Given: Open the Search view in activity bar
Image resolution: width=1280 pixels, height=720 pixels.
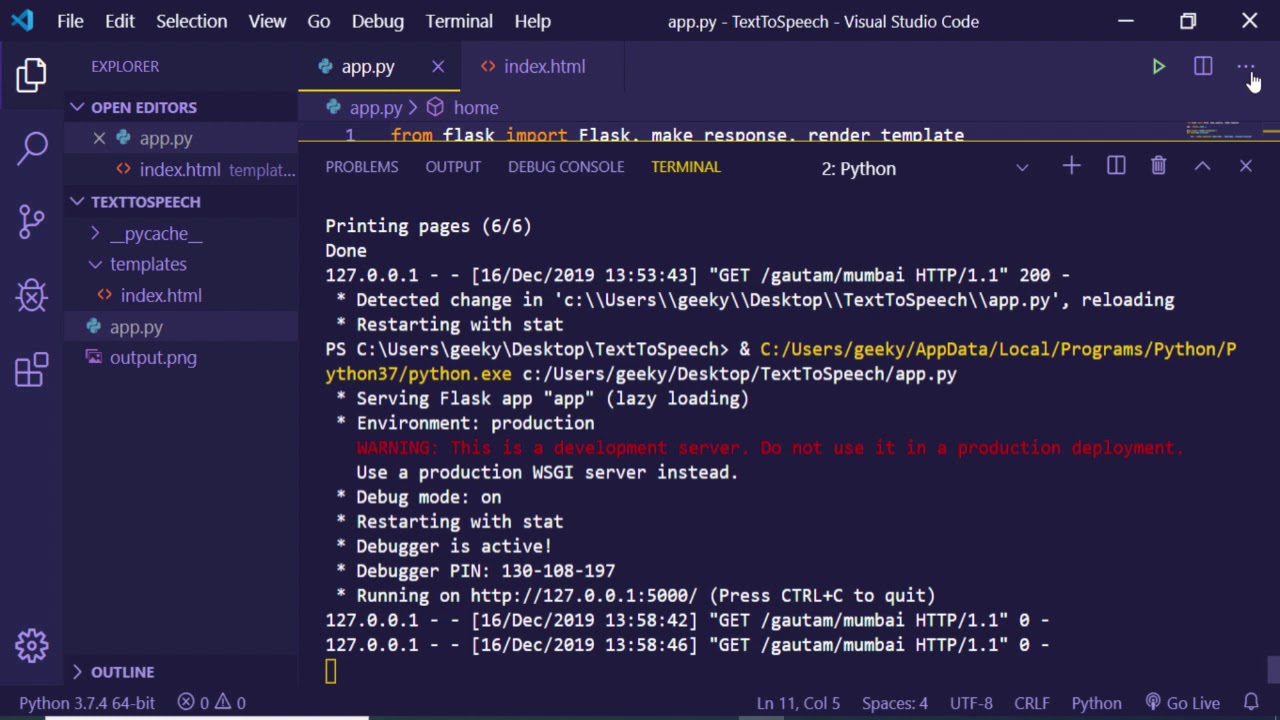Looking at the screenshot, I should click(x=32, y=148).
